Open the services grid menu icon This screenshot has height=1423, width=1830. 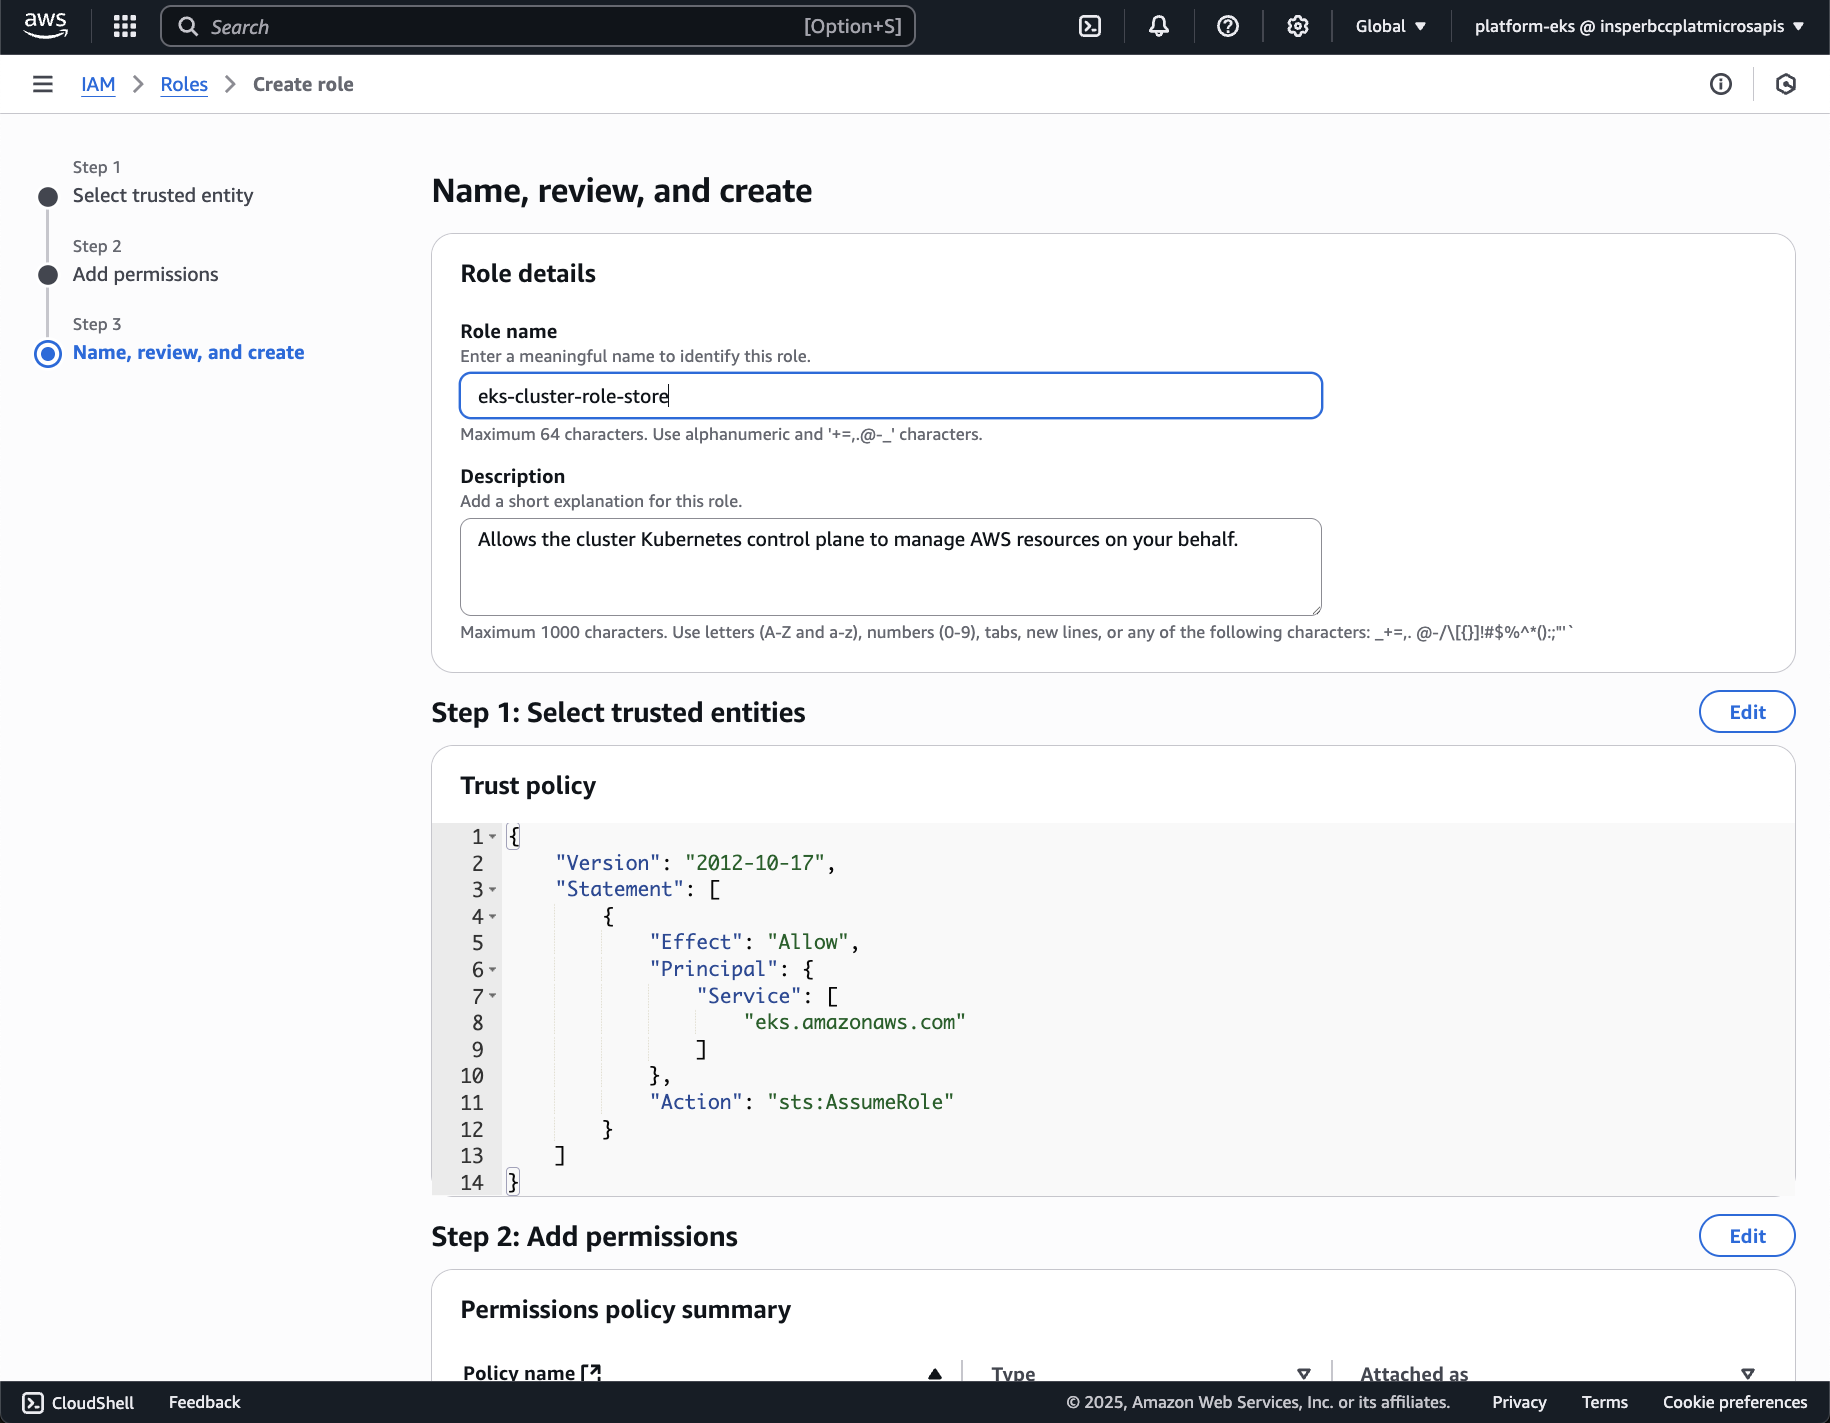point(125,26)
